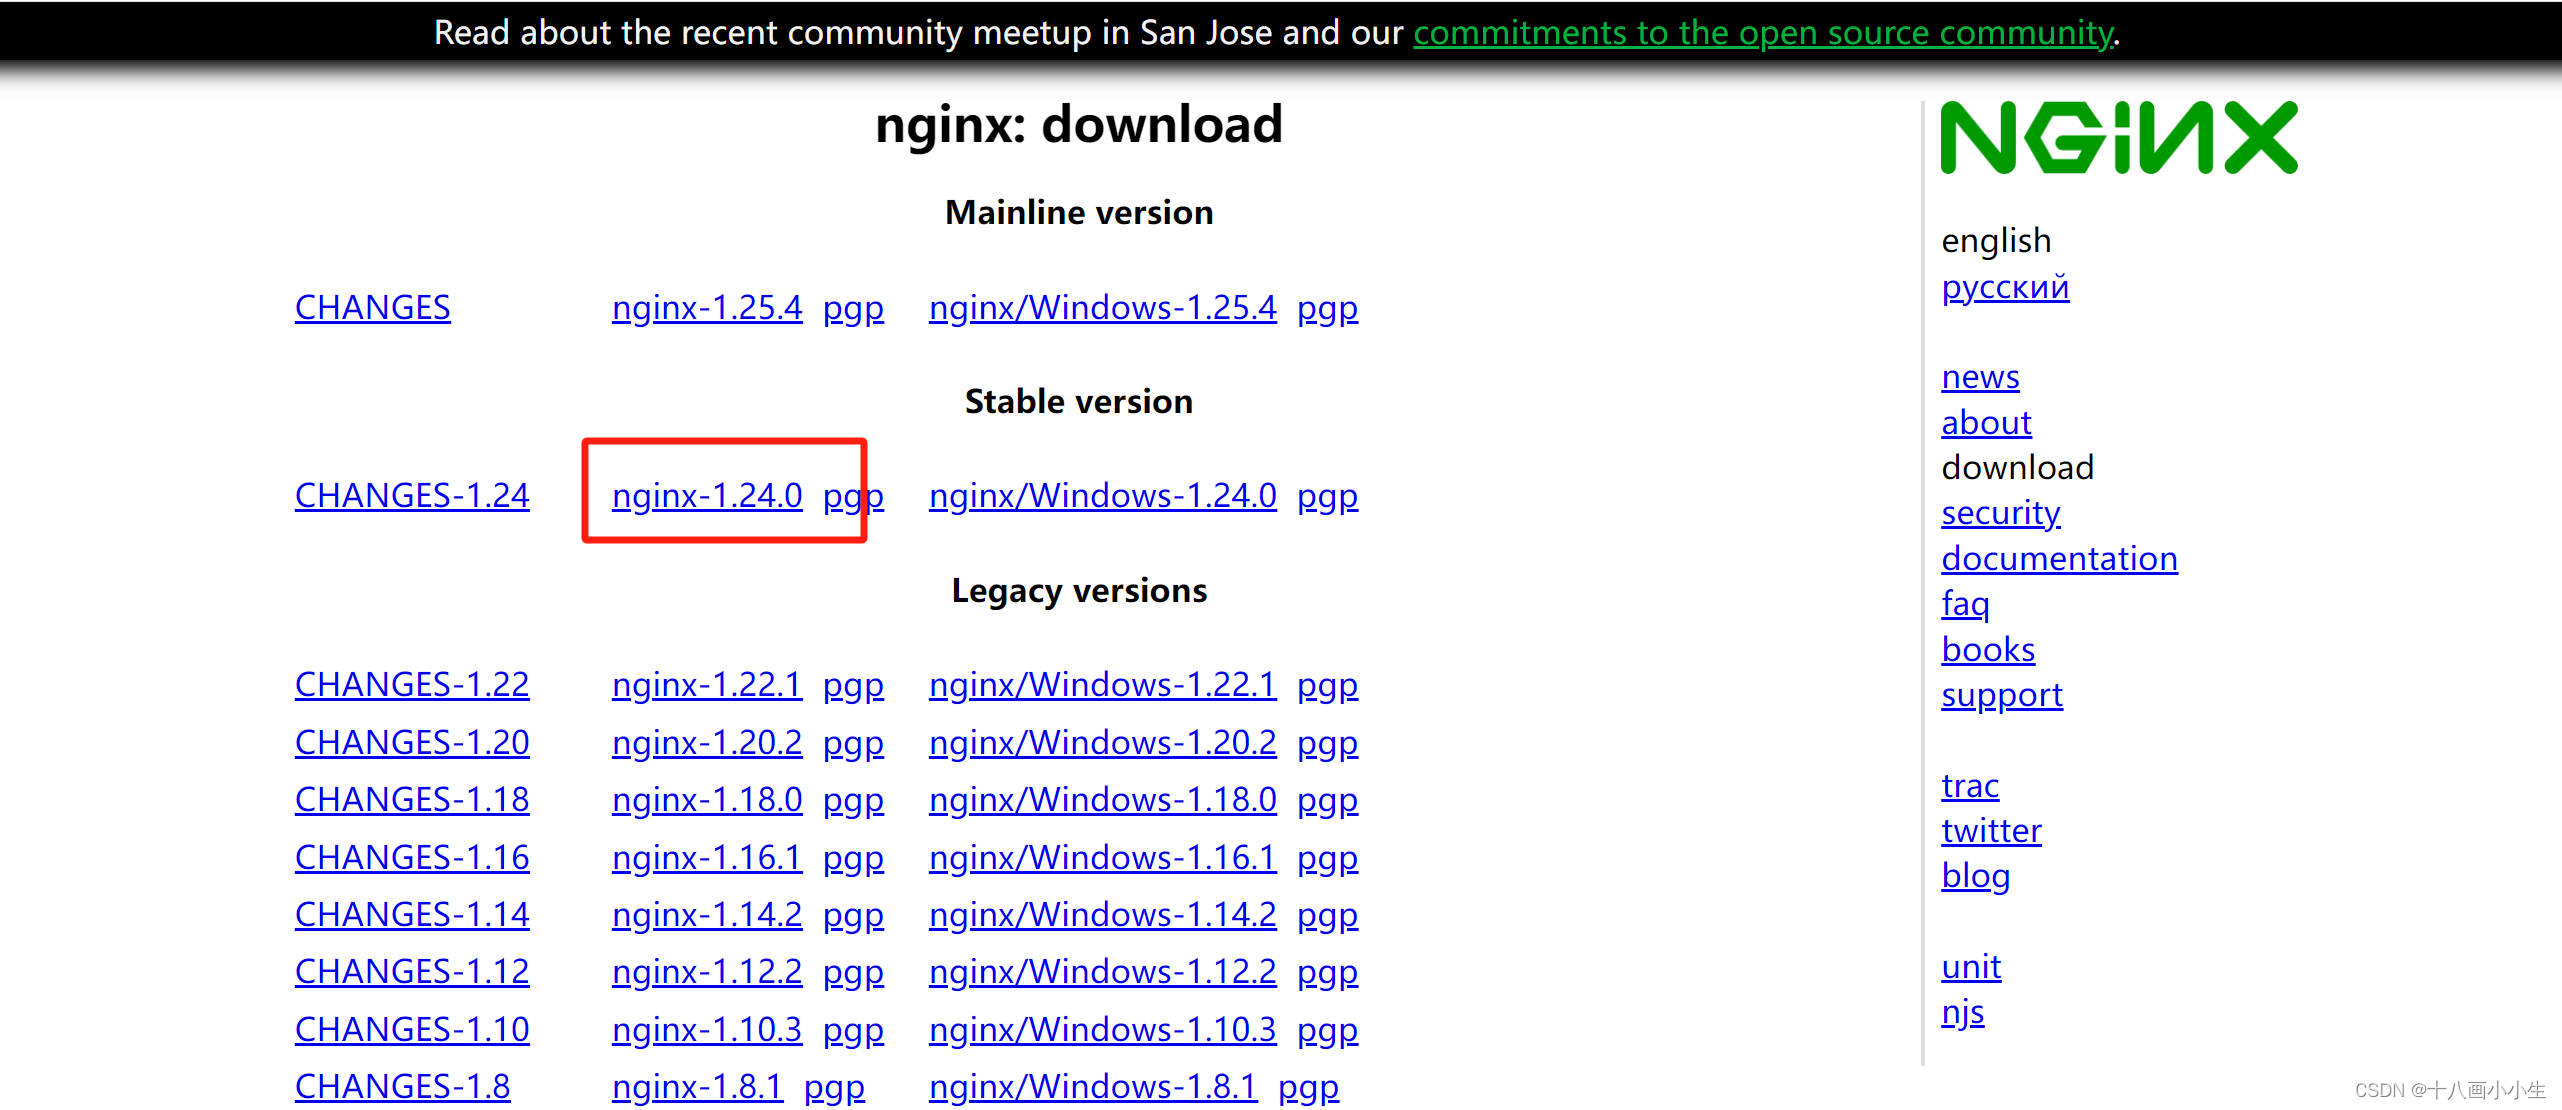Viewport: 2562px width, 1110px height.
Task: Open the faq page
Action: pos(1965,604)
